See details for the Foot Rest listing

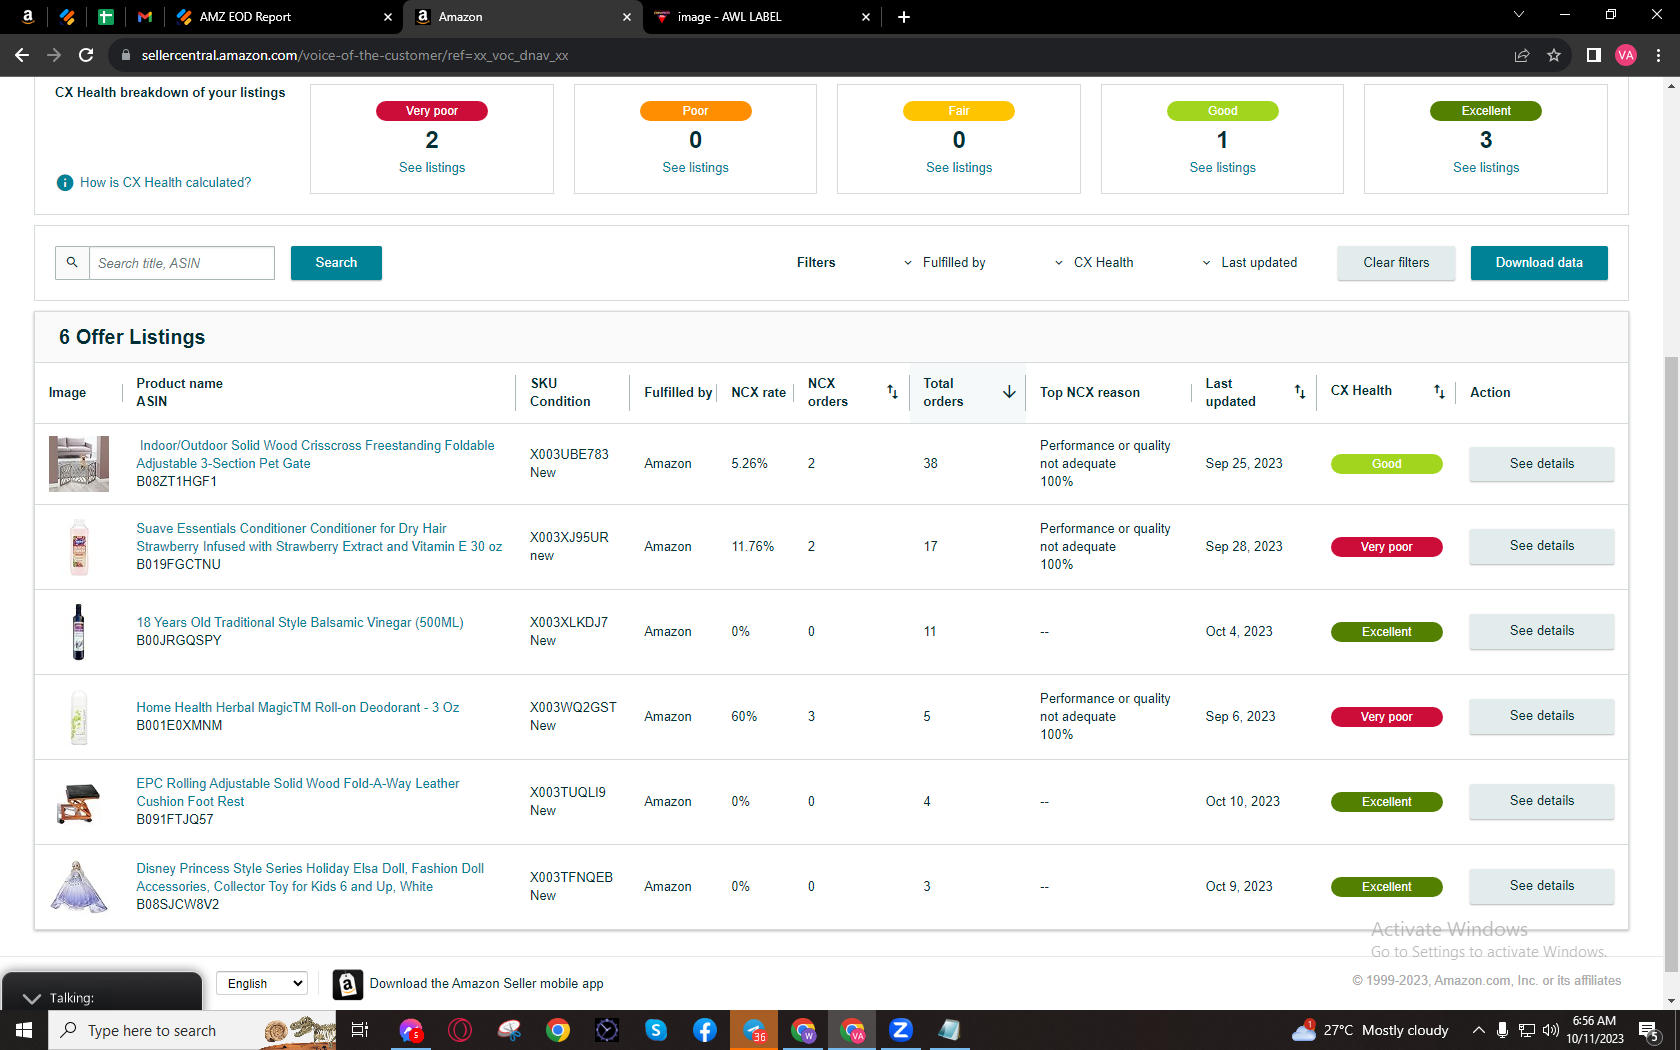click(x=1541, y=801)
